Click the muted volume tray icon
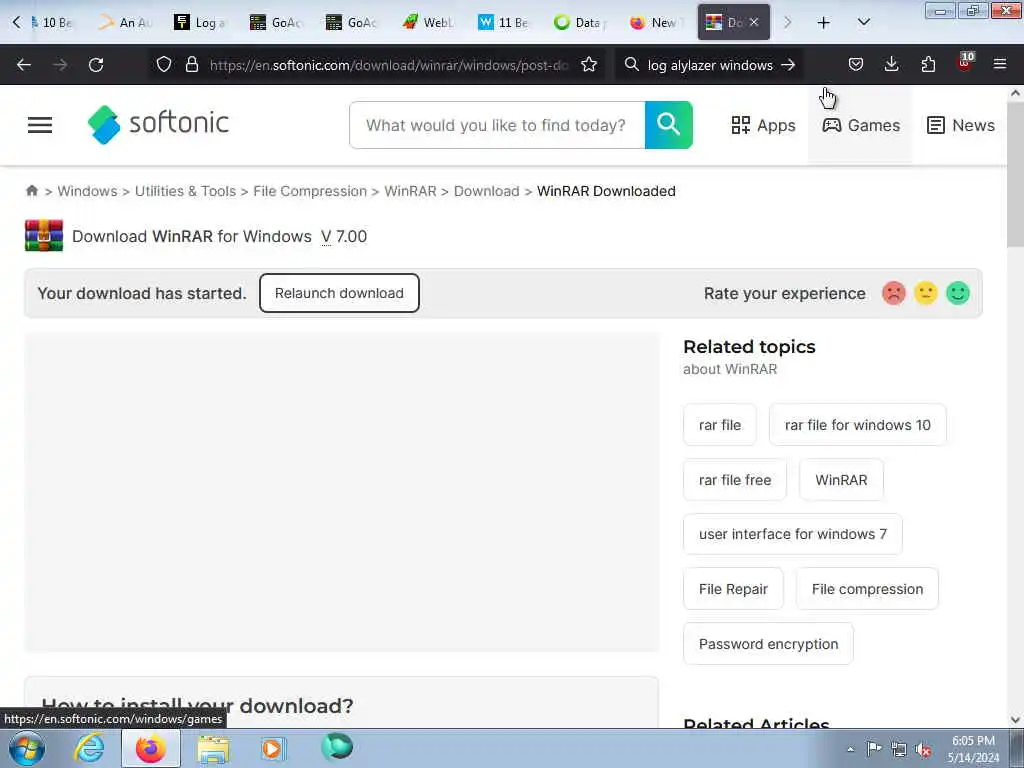The image size is (1024, 768). (923, 750)
